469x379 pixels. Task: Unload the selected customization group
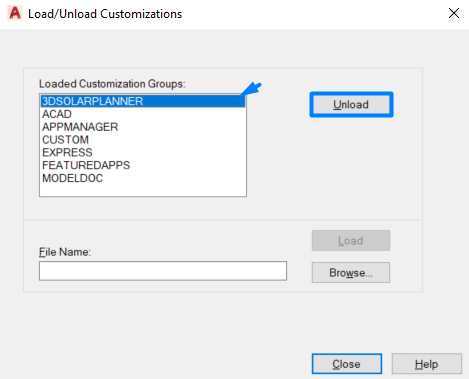click(351, 105)
